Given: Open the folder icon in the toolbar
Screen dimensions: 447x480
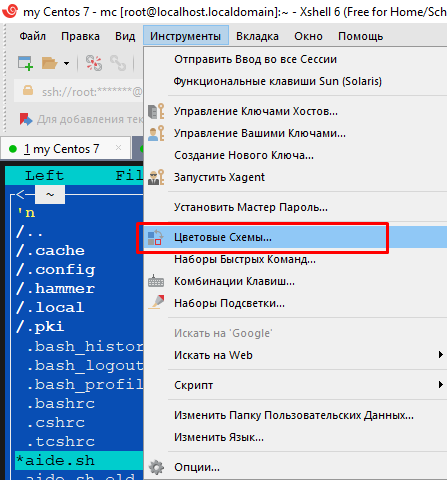Looking at the screenshot, I should 49,63.
